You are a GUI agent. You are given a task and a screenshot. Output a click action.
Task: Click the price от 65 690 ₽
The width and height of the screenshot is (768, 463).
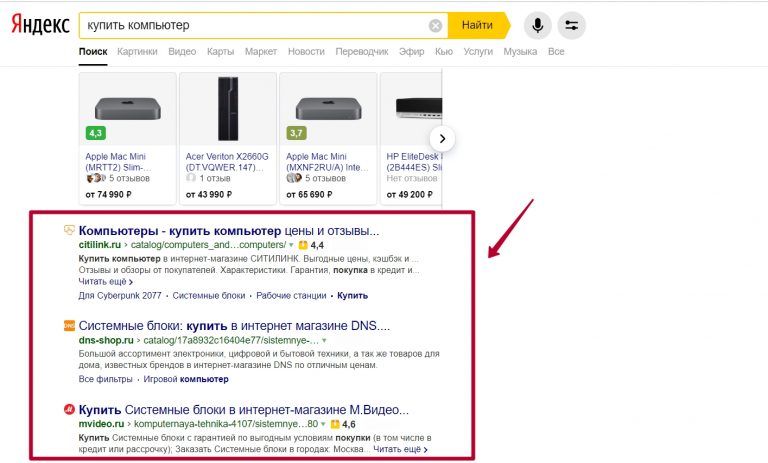coord(309,195)
